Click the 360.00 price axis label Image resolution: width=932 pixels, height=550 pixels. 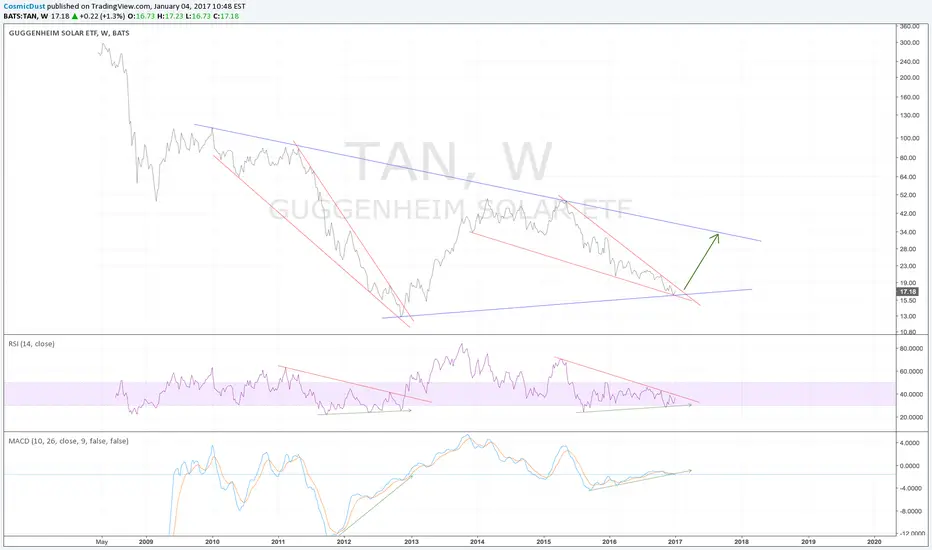tap(910, 27)
